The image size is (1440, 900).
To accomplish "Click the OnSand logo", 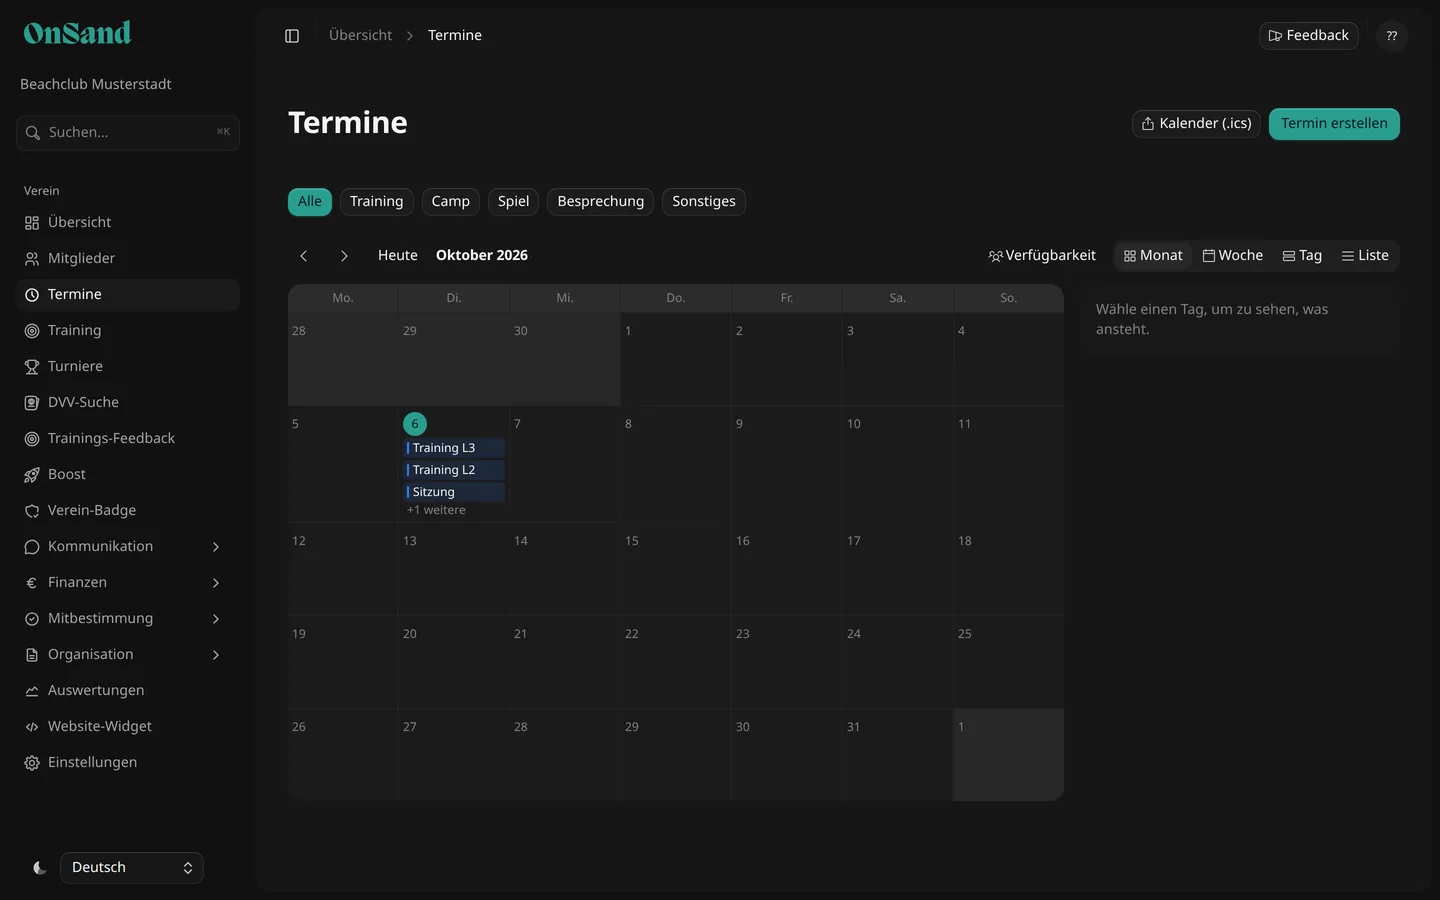I will click(77, 33).
